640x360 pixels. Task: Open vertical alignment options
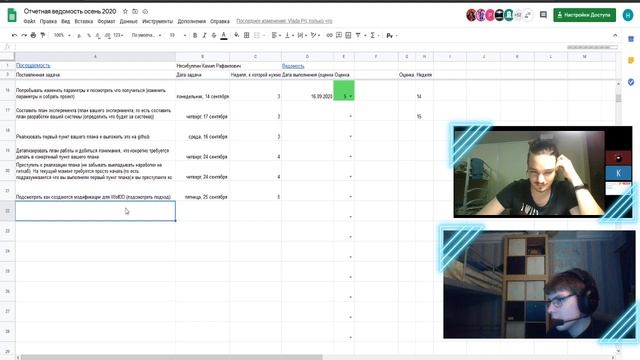tap(289, 36)
